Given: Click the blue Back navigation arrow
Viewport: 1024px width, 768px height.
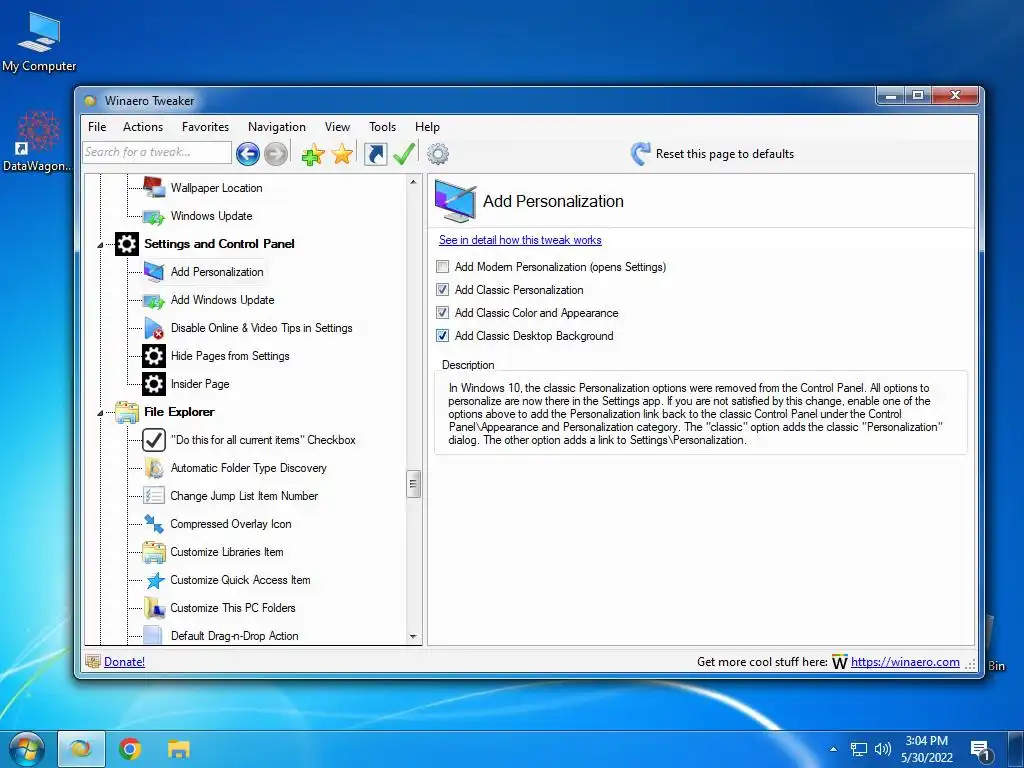Looking at the screenshot, I should (x=248, y=154).
